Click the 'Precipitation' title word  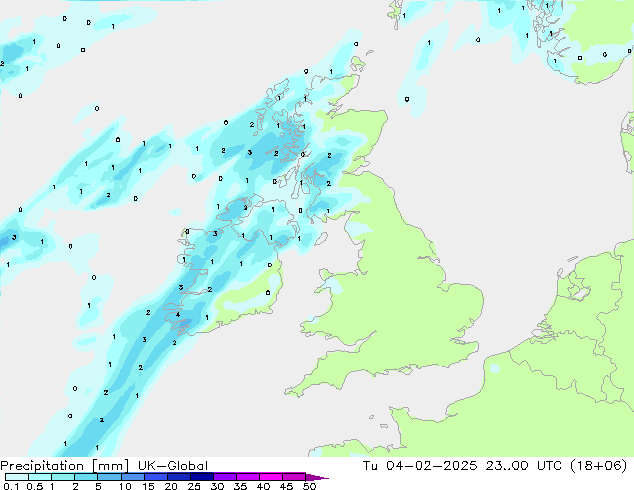(42, 466)
